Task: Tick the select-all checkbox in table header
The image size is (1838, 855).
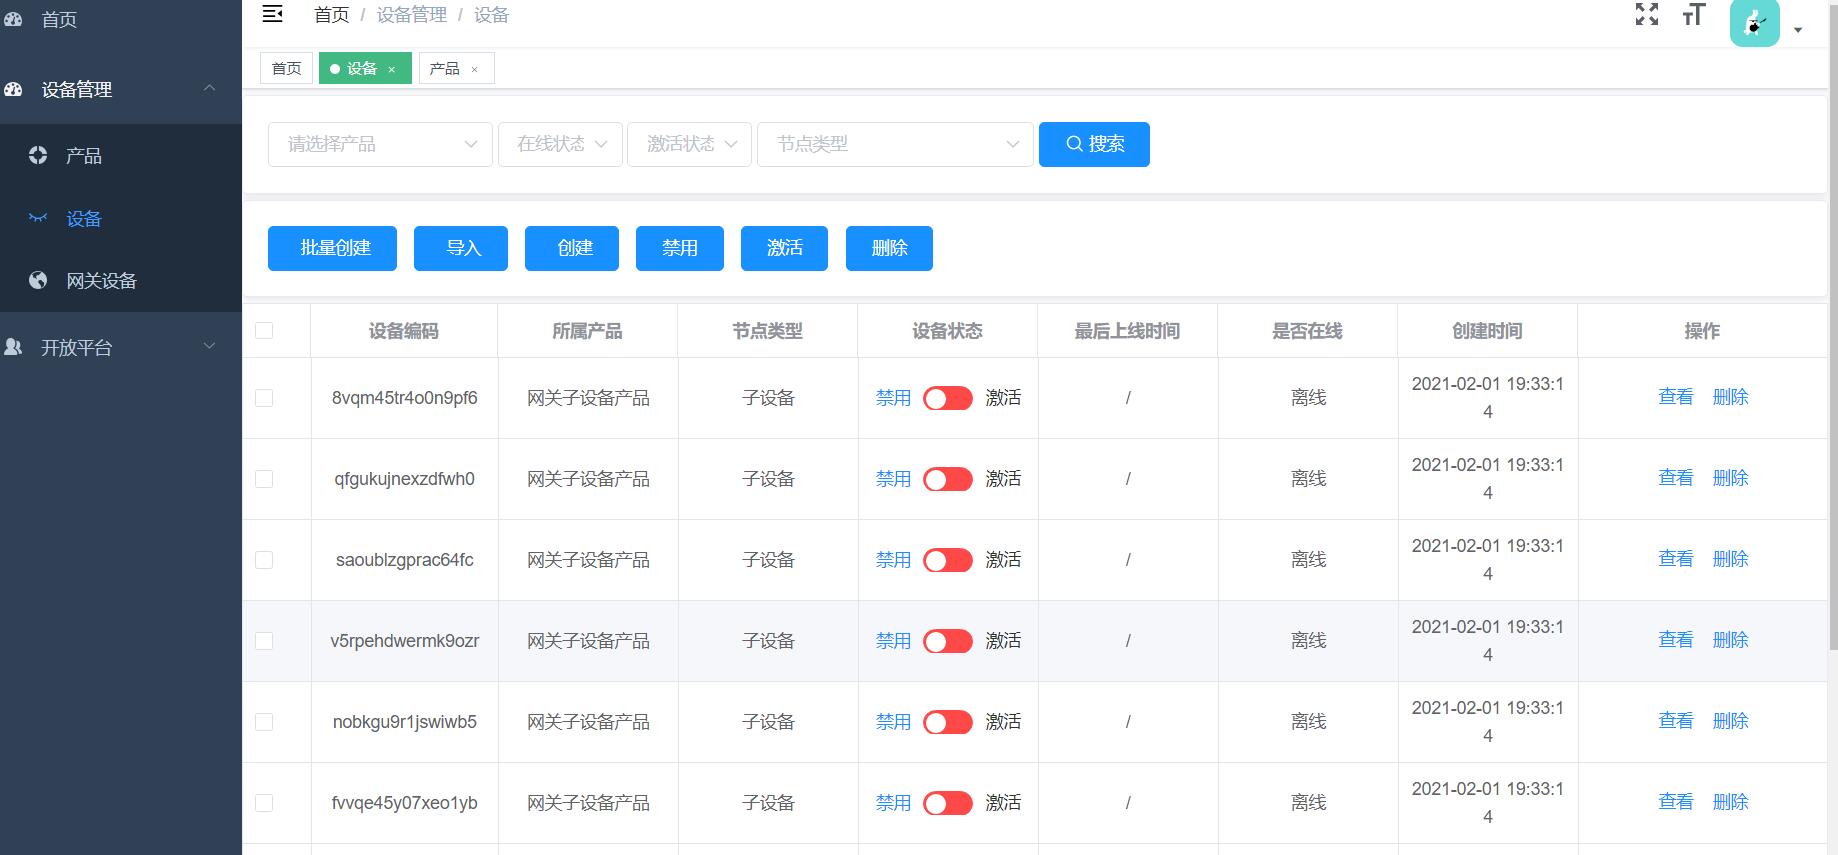Action: point(264,331)
